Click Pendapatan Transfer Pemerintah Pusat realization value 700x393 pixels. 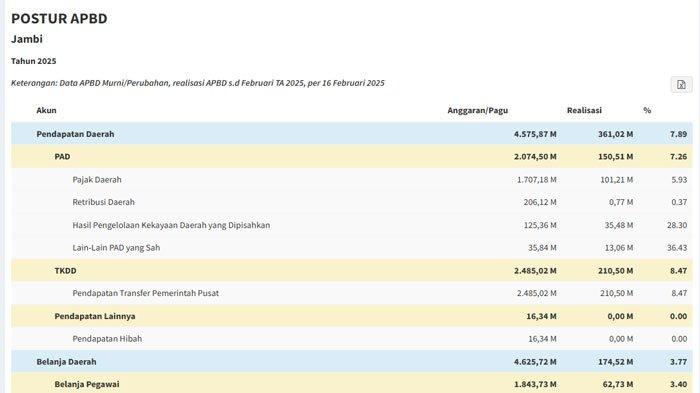coord(617,293)
